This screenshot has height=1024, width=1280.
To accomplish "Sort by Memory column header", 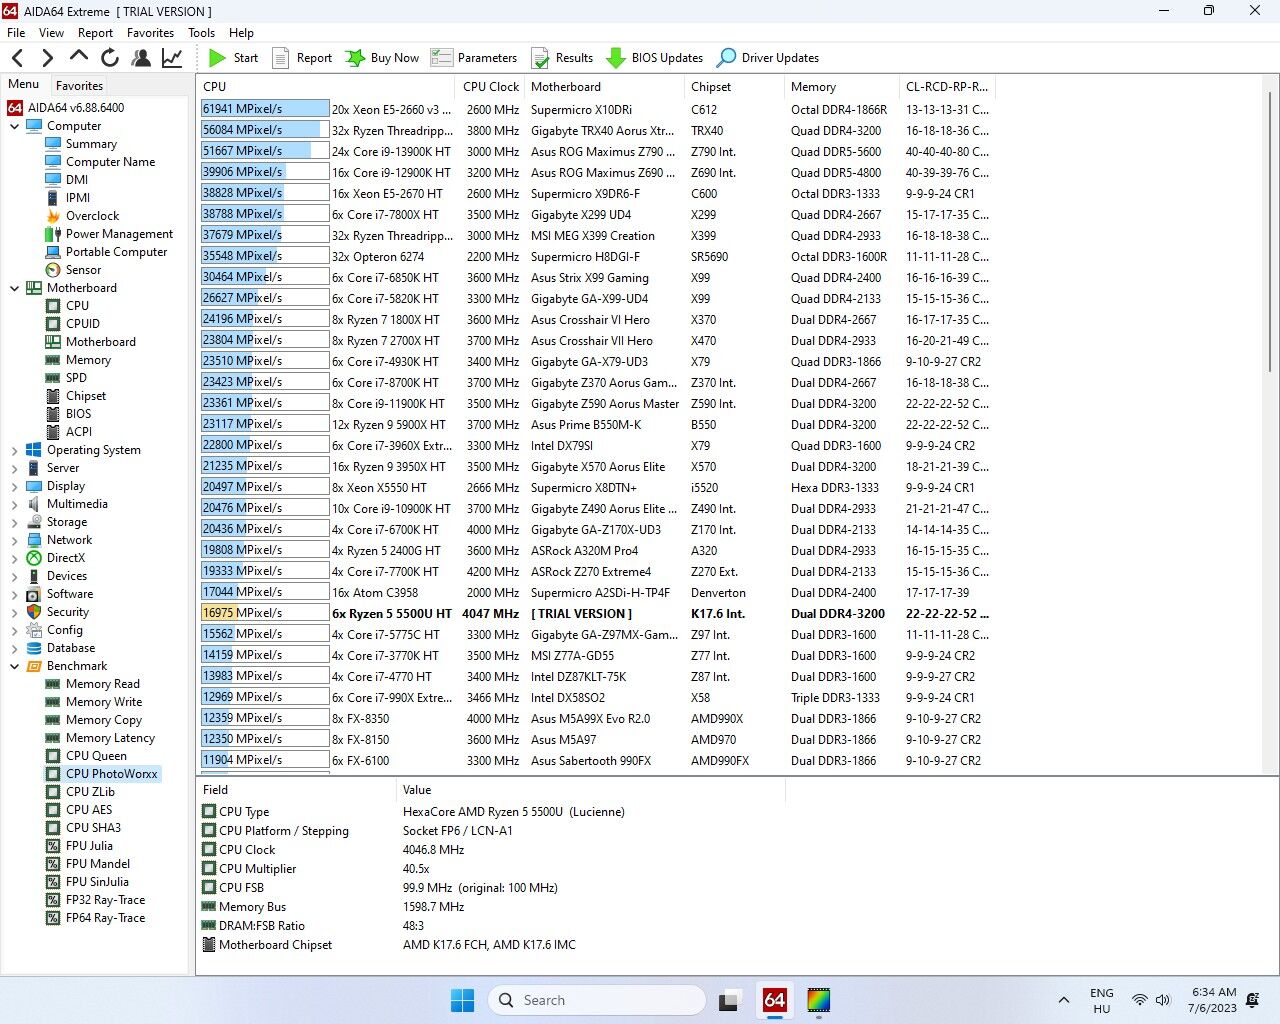I will click(842, 87).
